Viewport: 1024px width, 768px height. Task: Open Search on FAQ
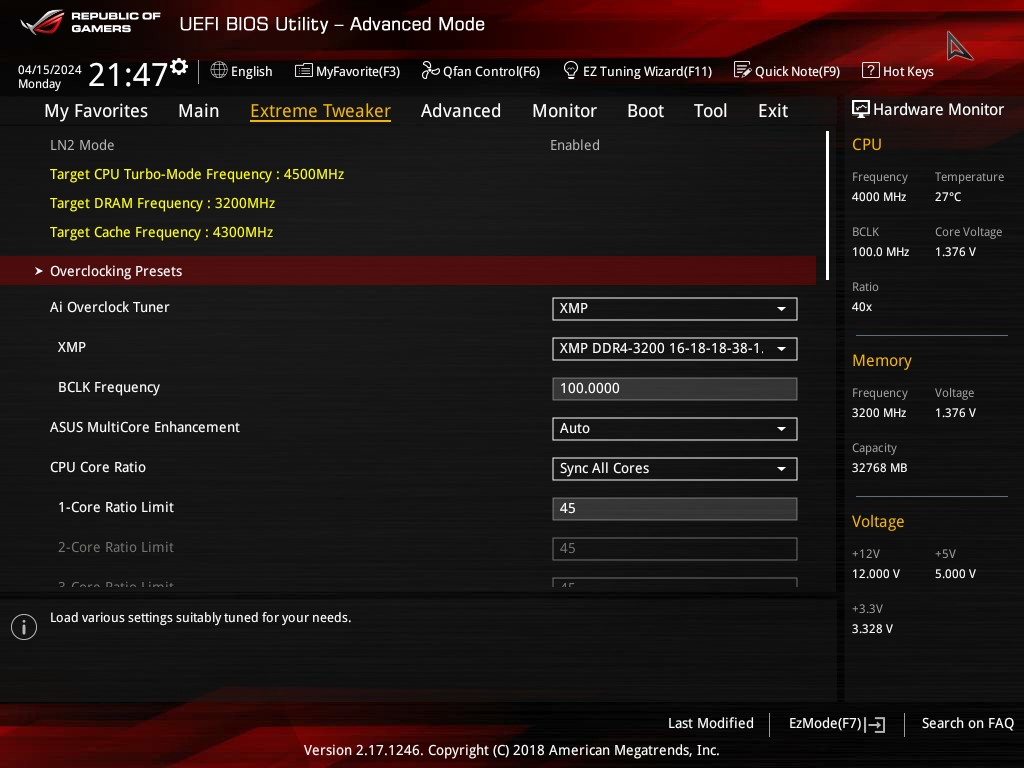[x=967, y=723]
